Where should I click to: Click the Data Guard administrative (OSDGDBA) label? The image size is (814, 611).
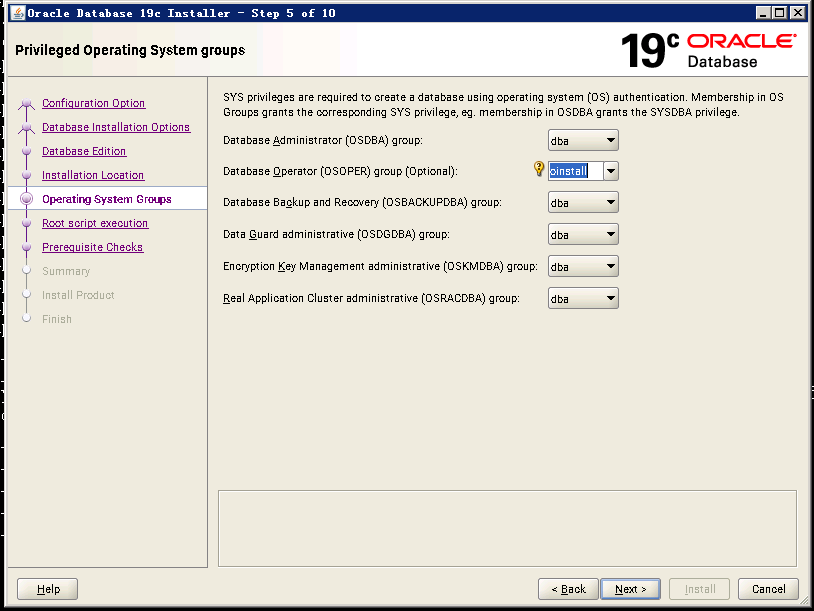[336, 234]
